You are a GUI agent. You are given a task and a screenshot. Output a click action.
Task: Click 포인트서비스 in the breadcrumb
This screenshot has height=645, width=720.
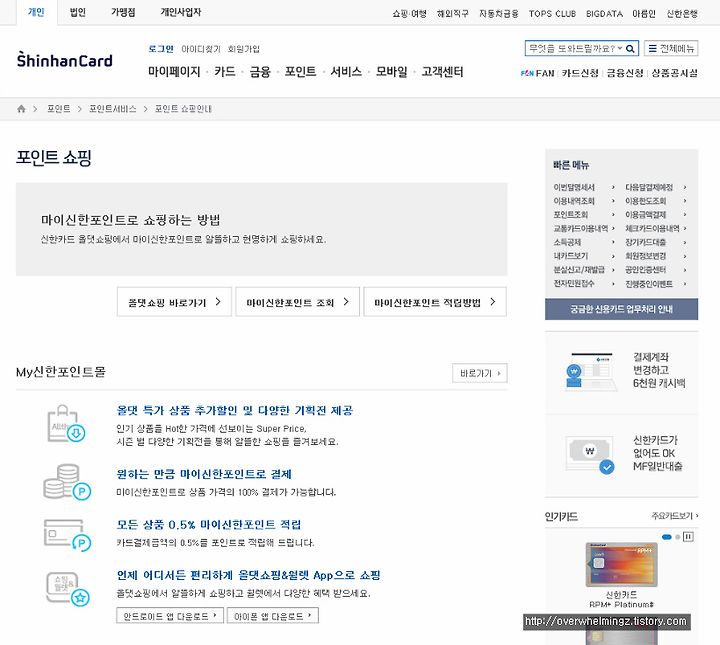click(x=112, y=109)
